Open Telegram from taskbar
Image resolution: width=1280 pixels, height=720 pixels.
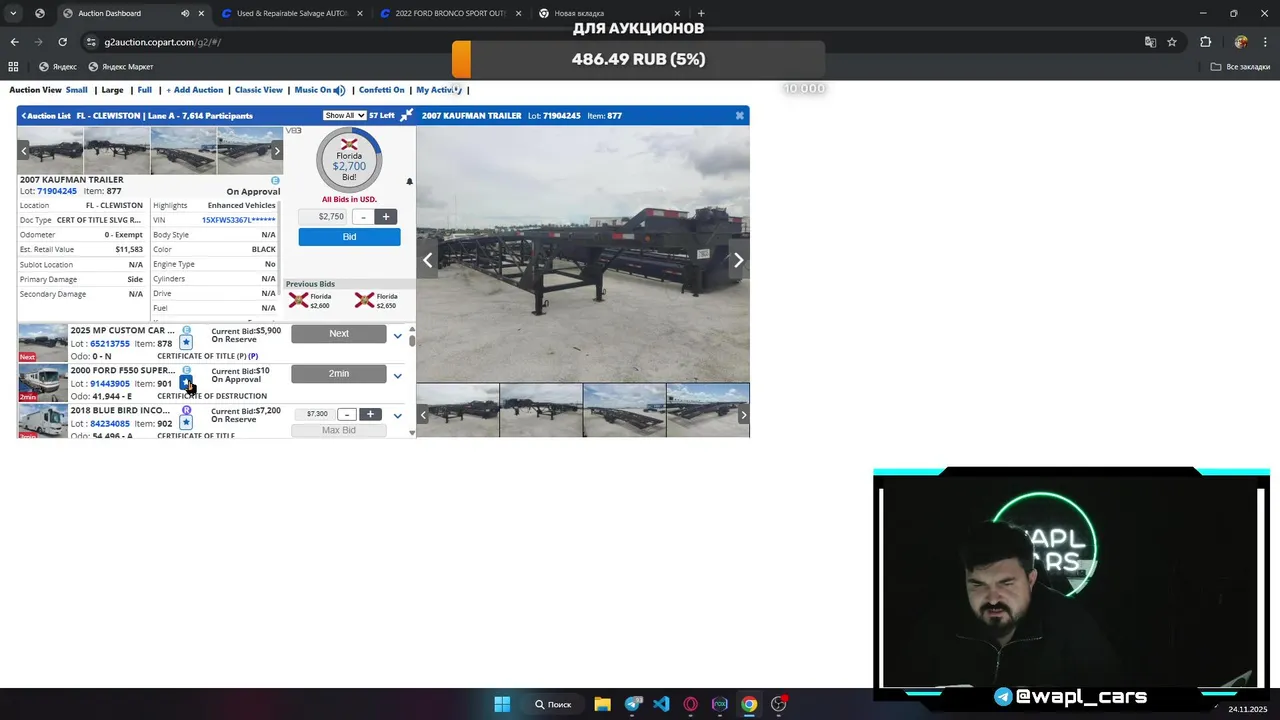click(632, 704)
